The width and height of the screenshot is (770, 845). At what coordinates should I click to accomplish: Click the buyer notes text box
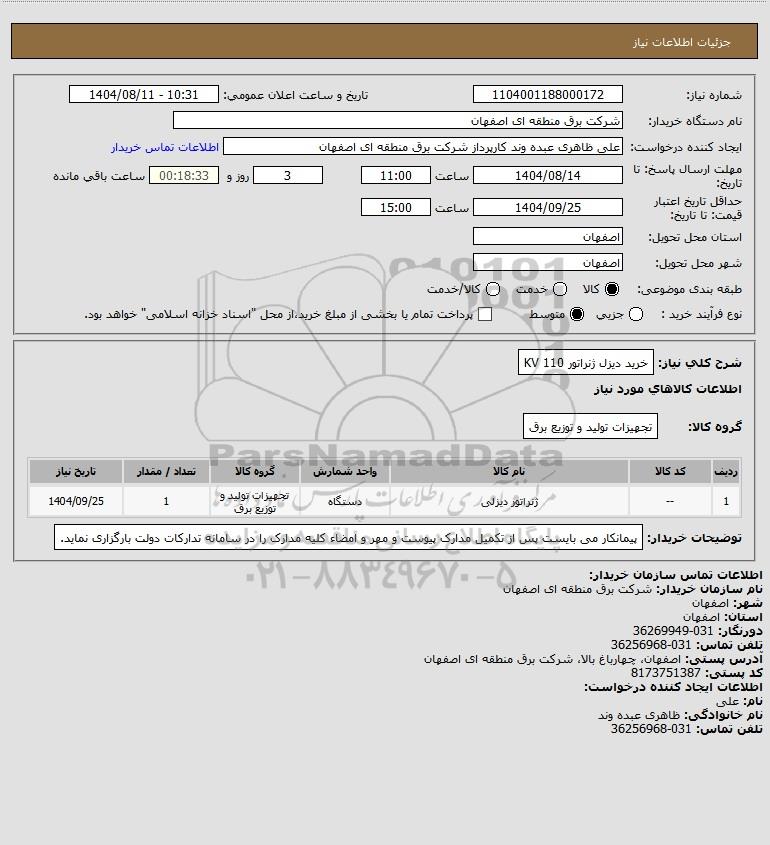(x=348, y=538)
